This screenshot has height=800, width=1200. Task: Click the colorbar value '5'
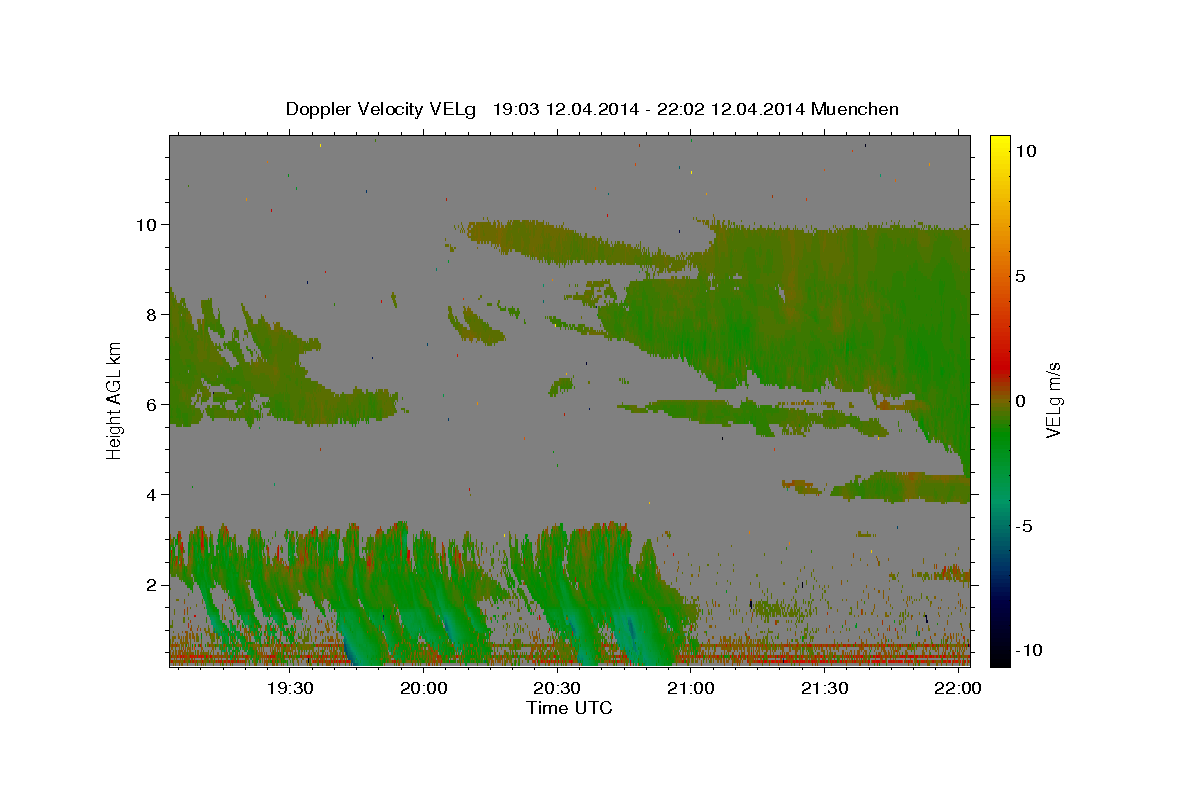1020,276
